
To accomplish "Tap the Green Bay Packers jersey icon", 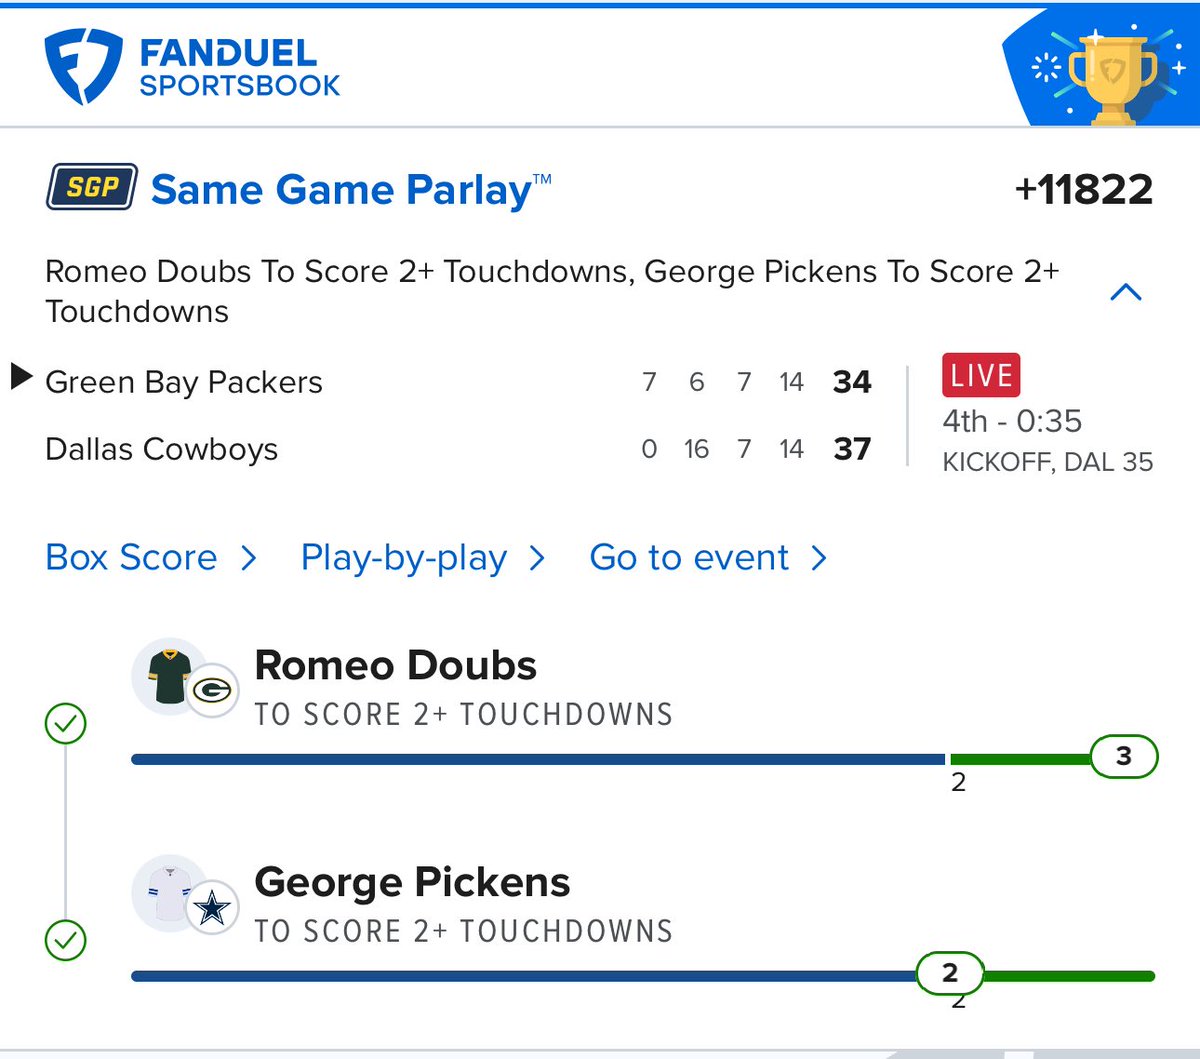I will tap(170, 676).
